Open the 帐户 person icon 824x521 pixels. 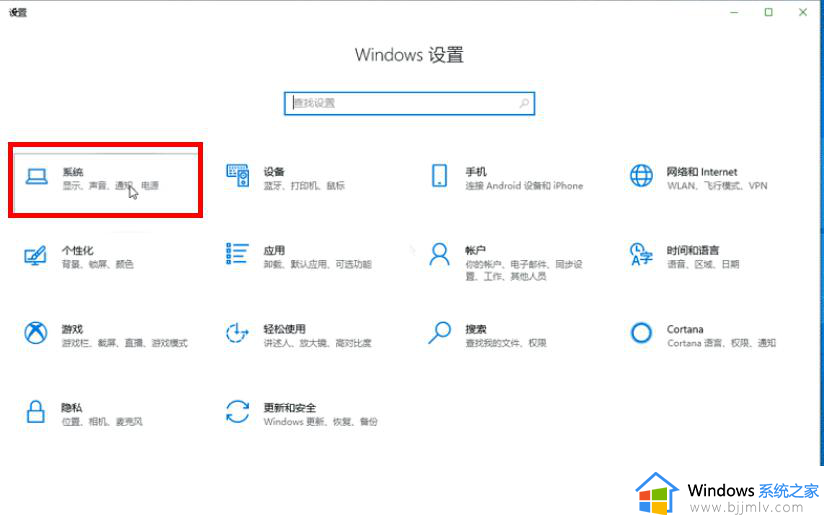pos(439,254)
